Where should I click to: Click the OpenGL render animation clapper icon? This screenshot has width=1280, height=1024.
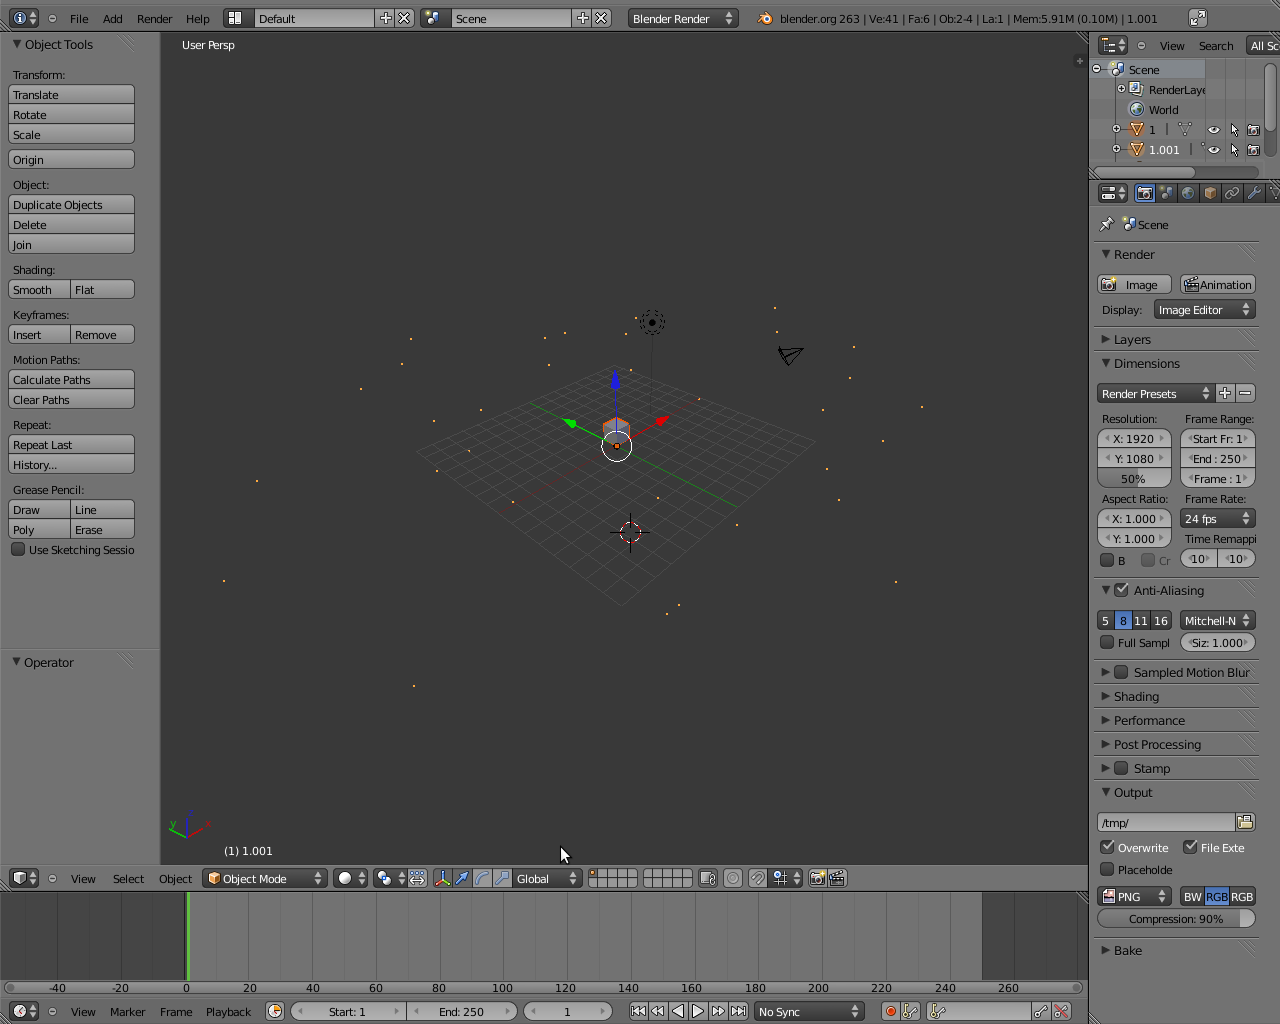pyautogui.click(x=838, y=878)
